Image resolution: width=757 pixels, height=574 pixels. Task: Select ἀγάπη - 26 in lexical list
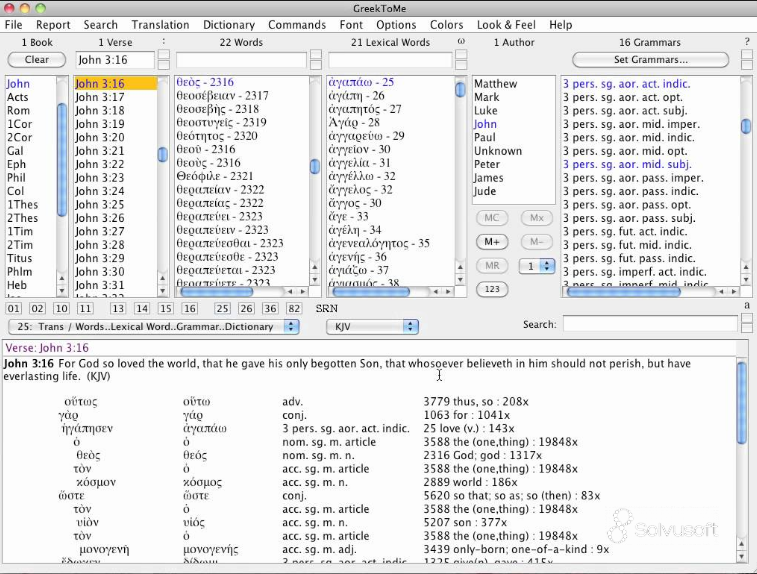pyautogui.click(x=356, y=96)
